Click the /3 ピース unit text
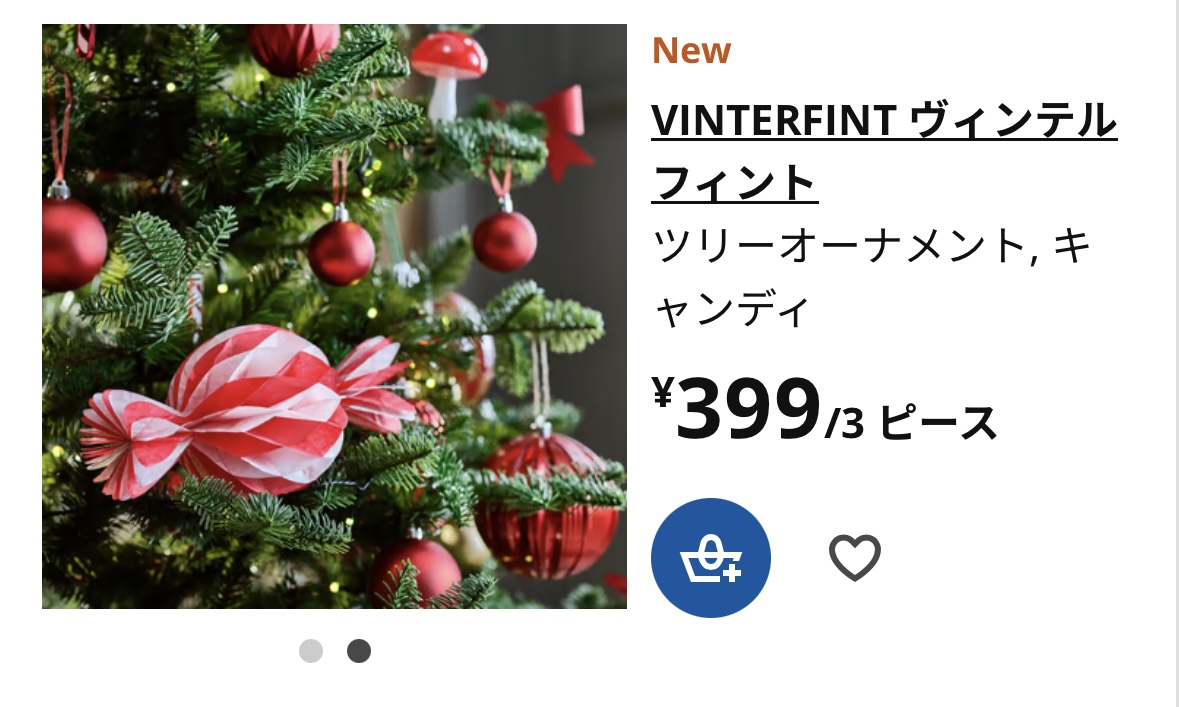Viewport: 1179px width, 707px height. (x=911, y=423)
